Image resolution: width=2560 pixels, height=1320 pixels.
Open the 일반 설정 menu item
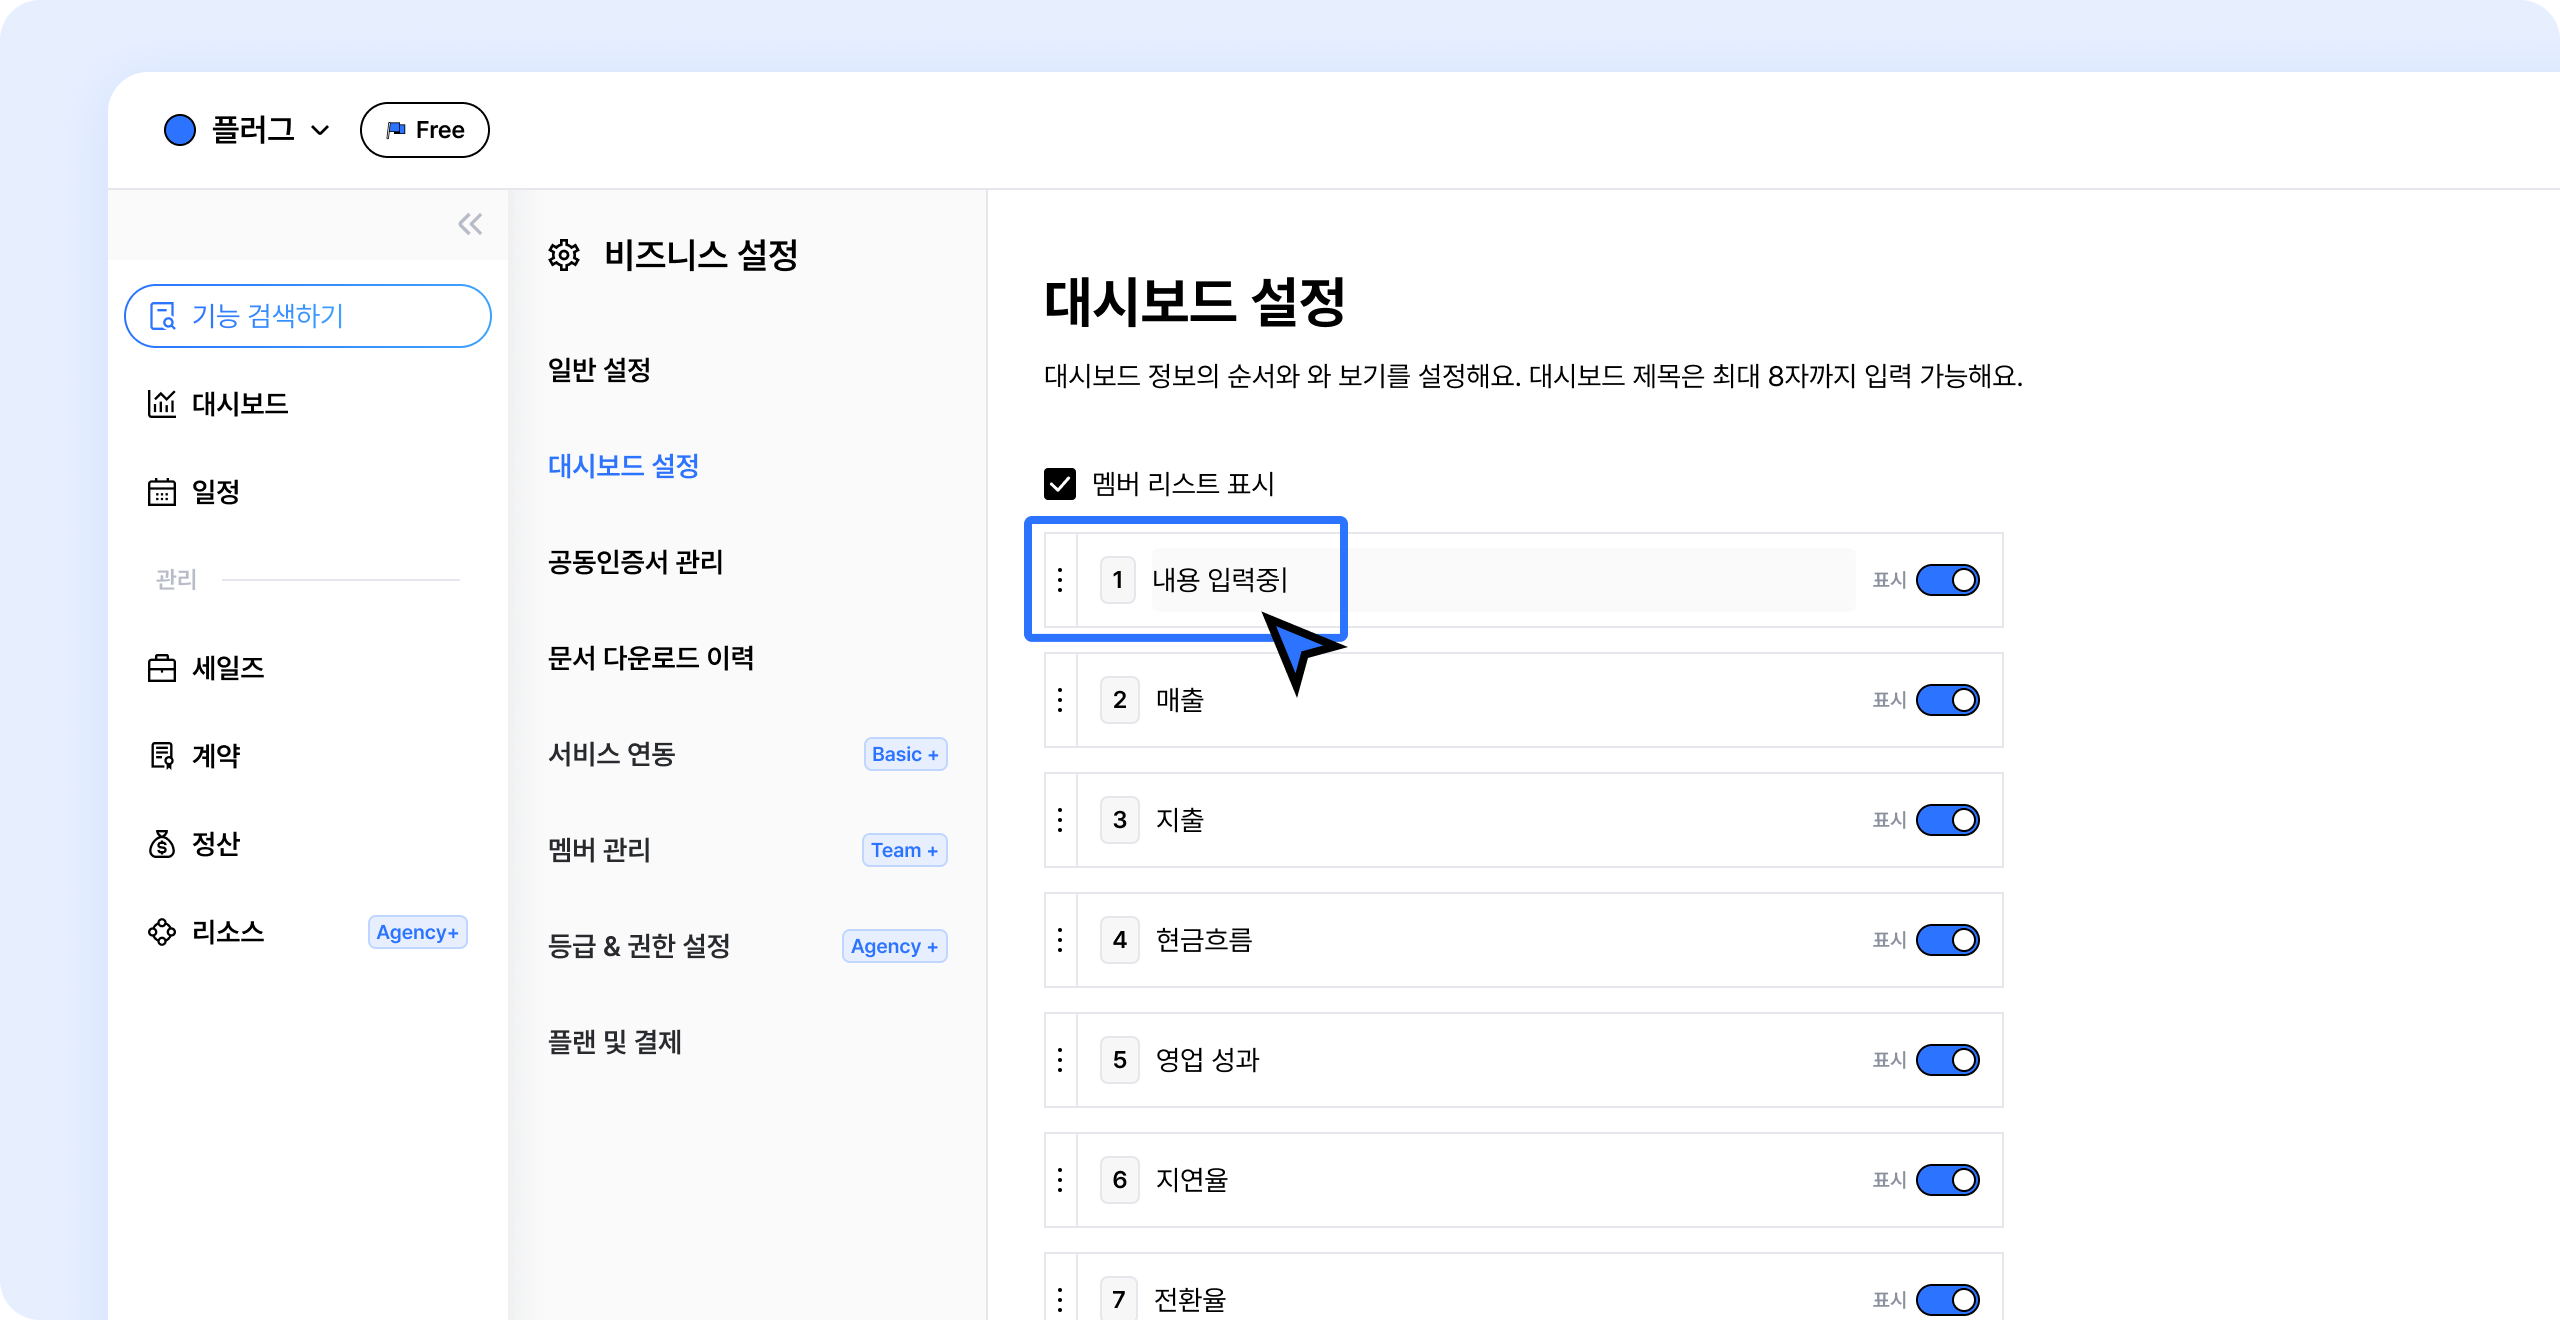point(600,370)
